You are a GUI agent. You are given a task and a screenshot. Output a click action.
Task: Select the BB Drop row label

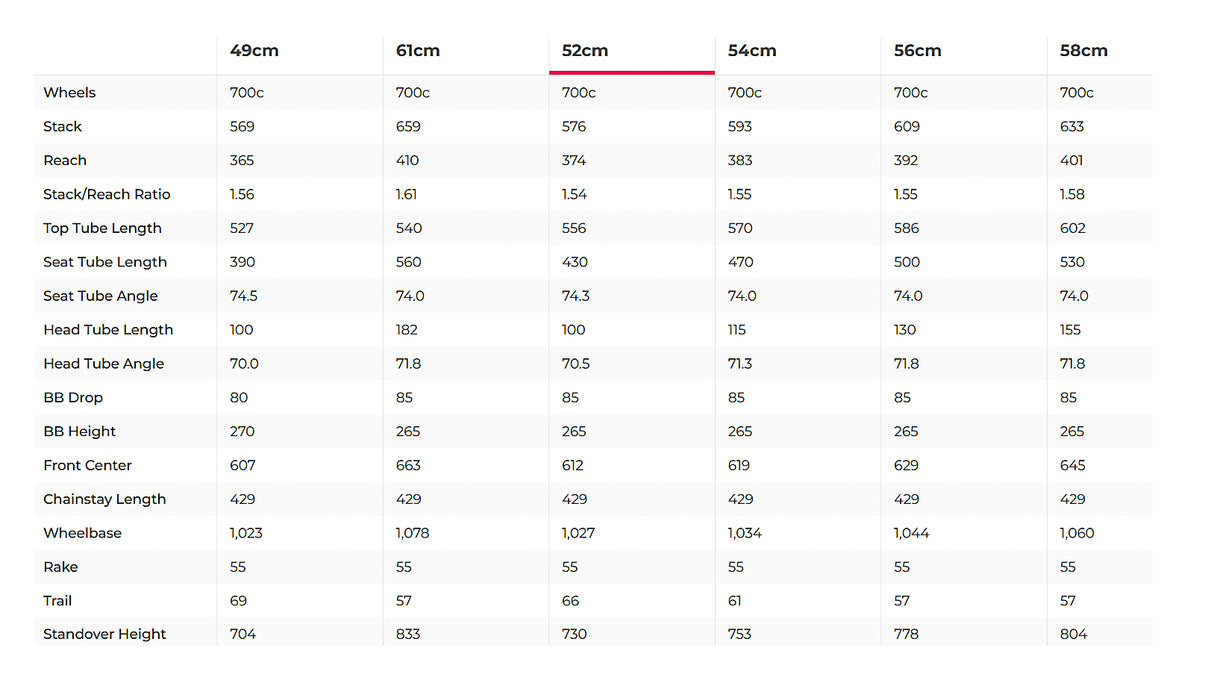pyautogui.click(x=73, y=398)
